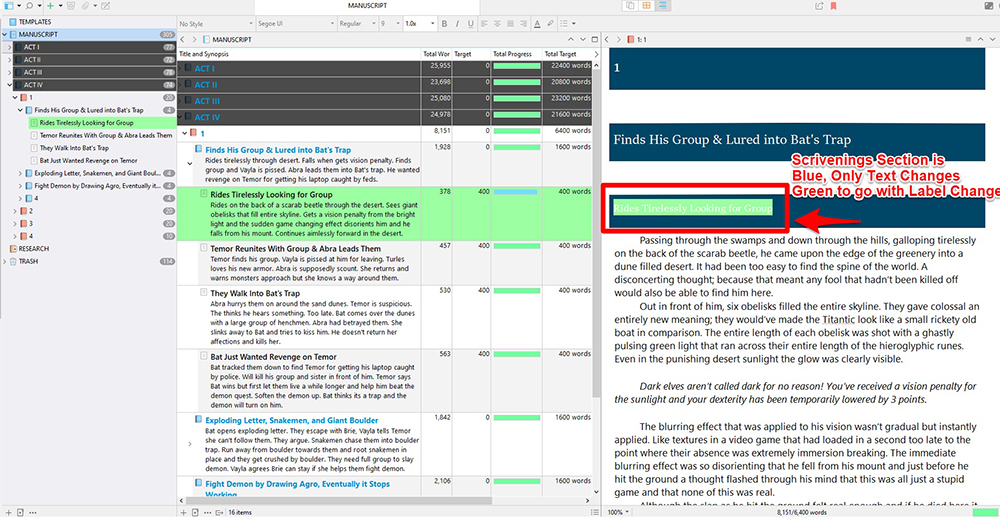
Task: Sort by Total Progress column header
Action: [x=516, y=54]
